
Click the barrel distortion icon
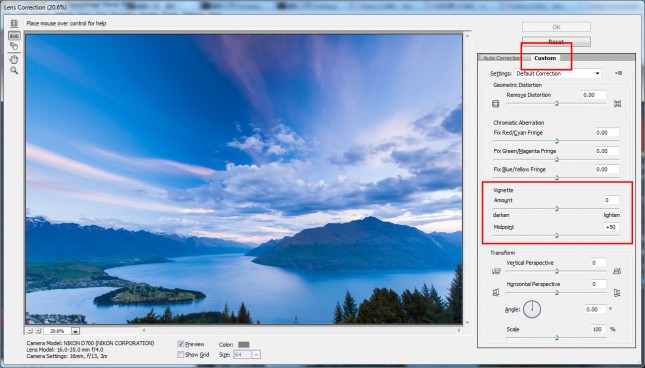[x=496, y=104]
